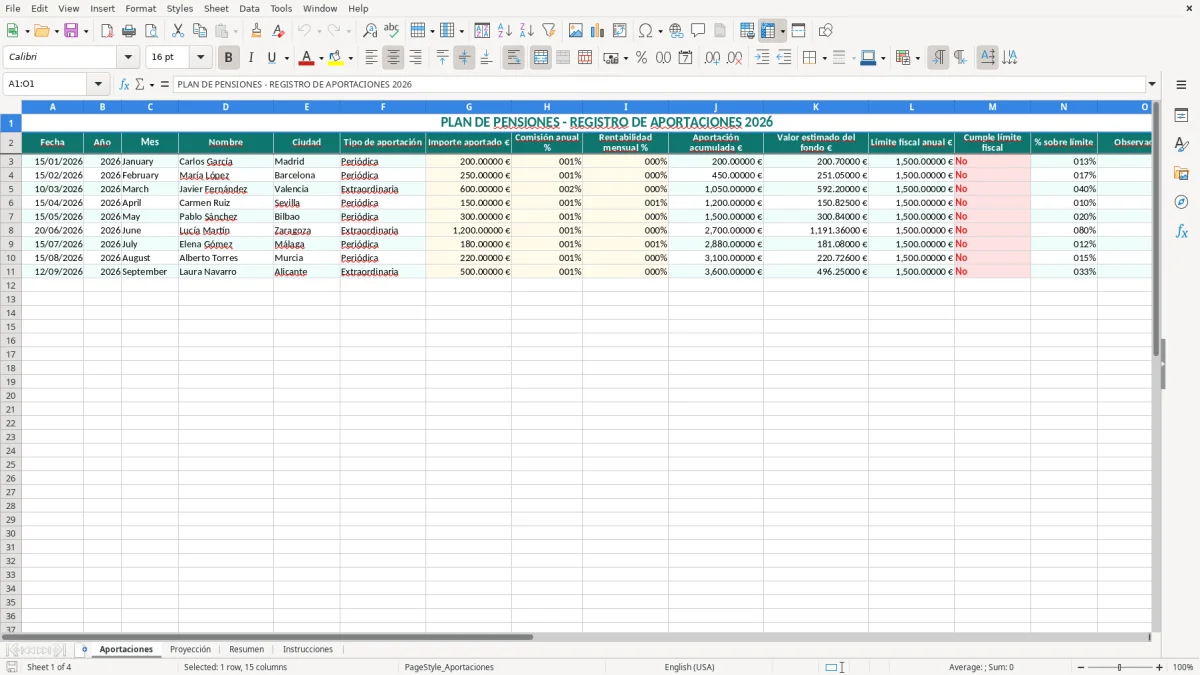Click Sort Descending icon
Image resolution: width=1200 pixels, height=675 pixels.
526,31
